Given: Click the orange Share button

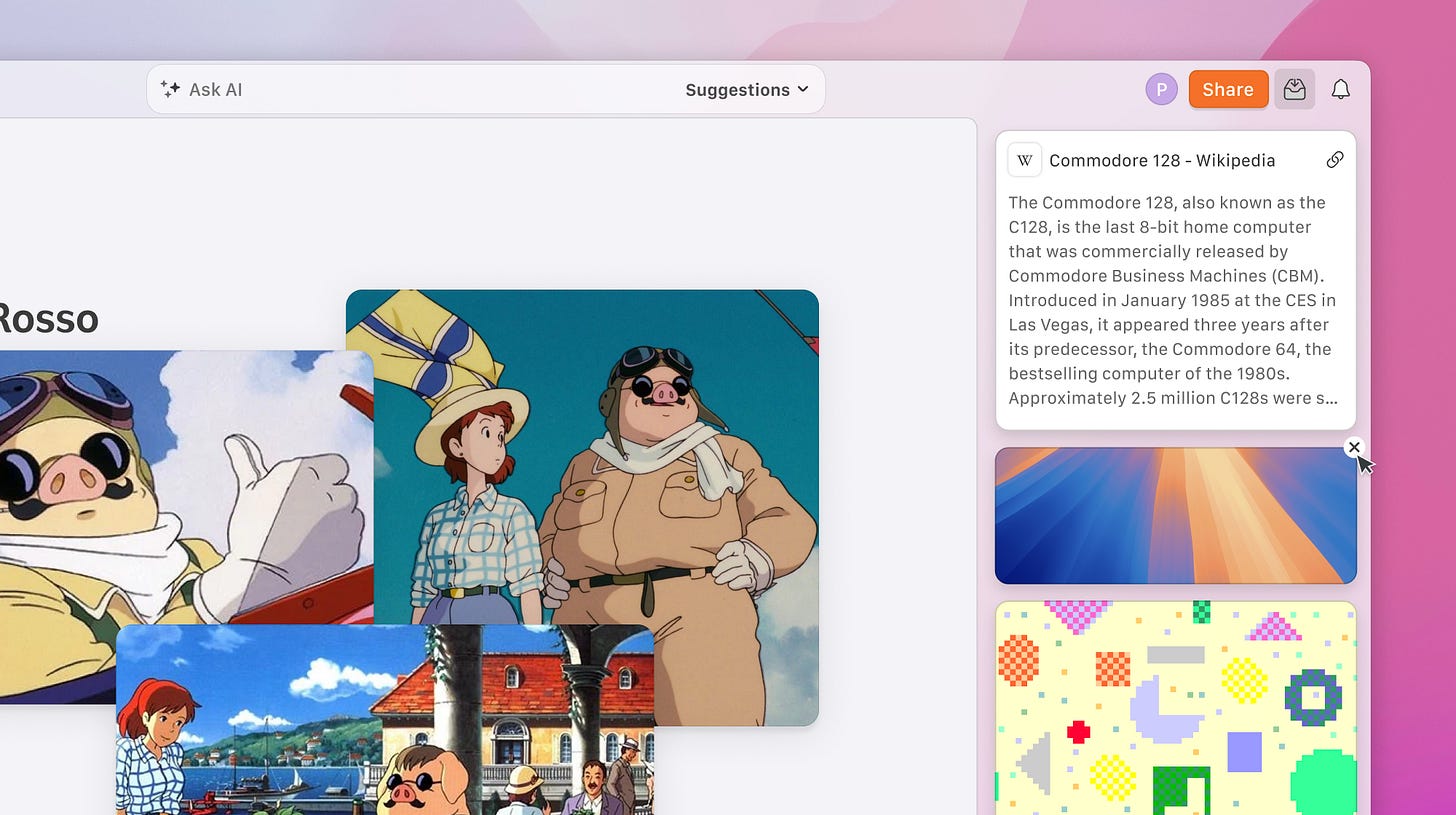Looking at the screenshot, I should coord(1228,89).
